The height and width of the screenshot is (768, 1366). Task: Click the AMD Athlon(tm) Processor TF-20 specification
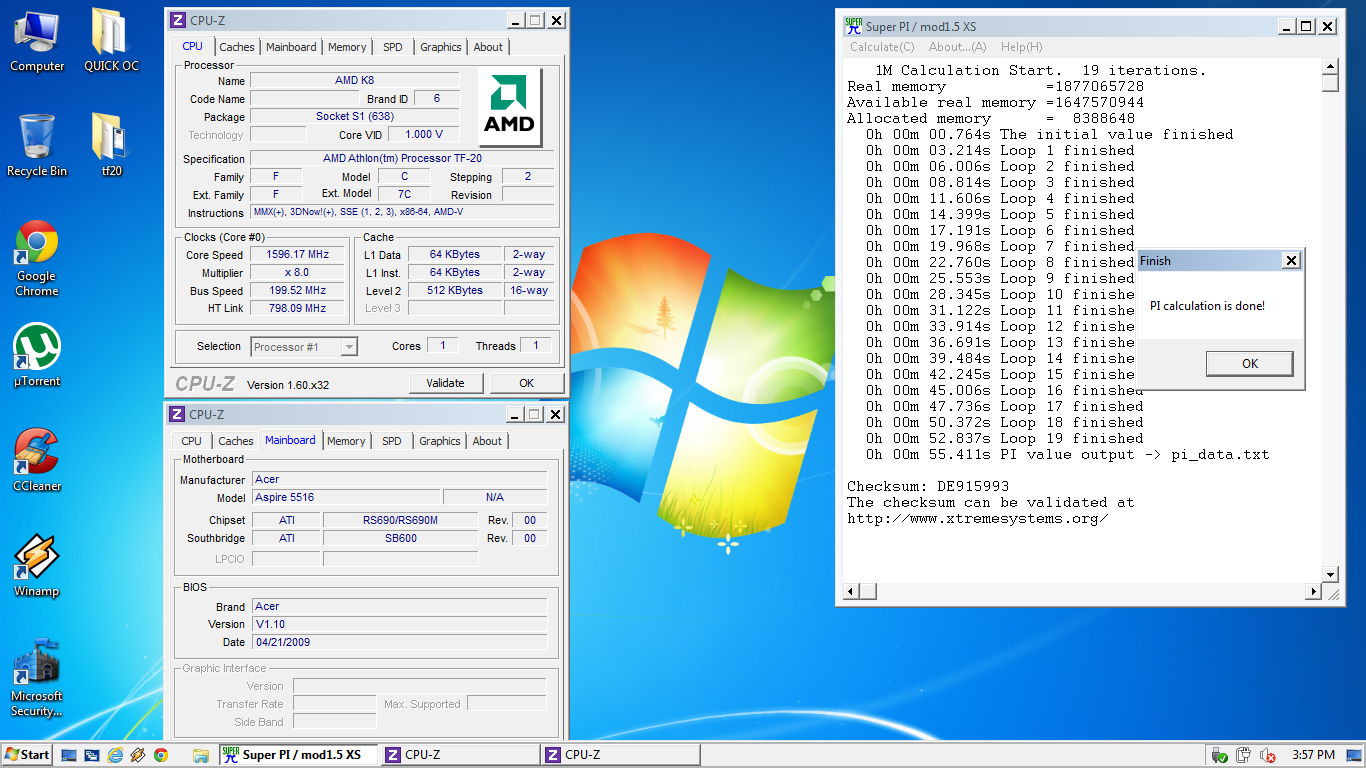click(x=401, y=159)
